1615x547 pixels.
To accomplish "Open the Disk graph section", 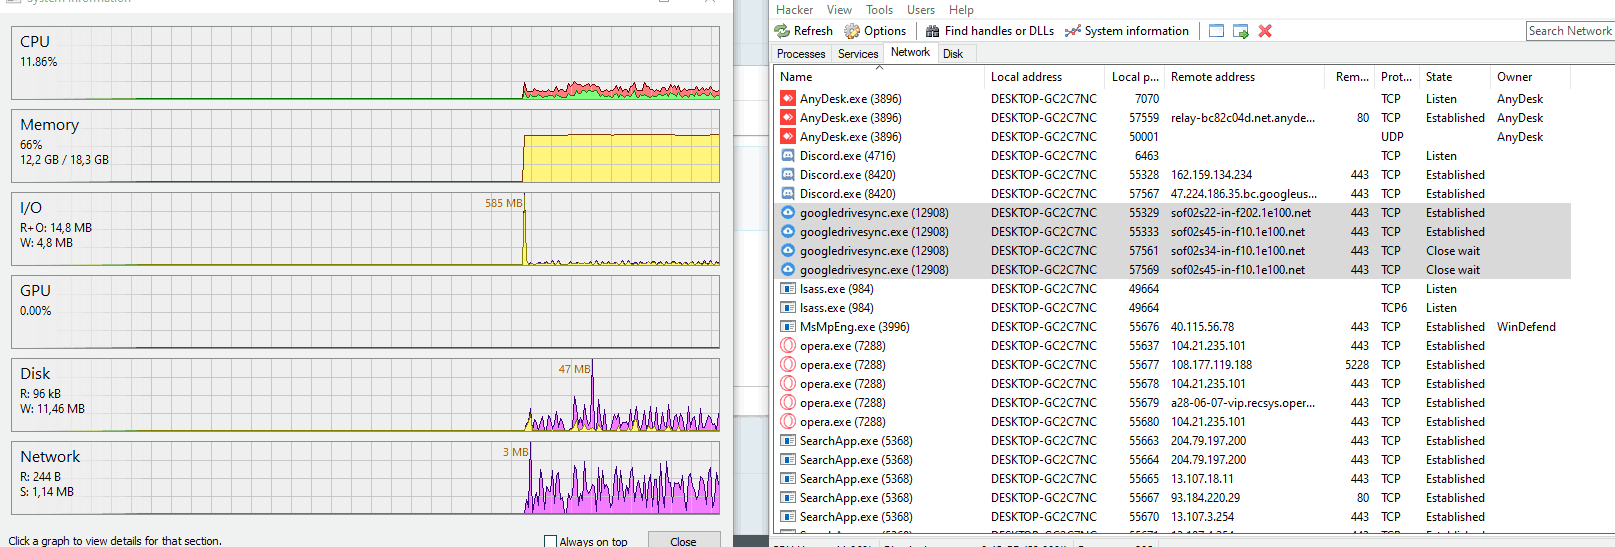I will (365, 395).
